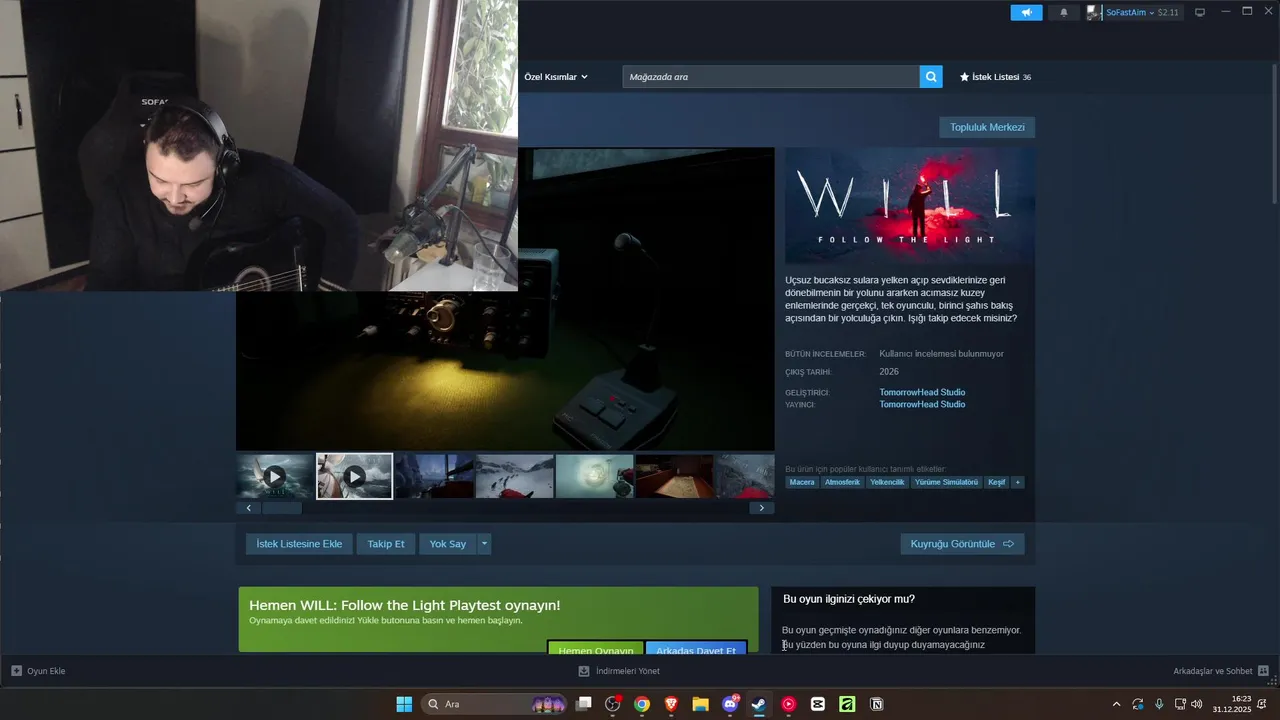This screenshot has width=1280, height=720.
Task: Open the green A app in taskbar
Action: coord(847,704)
